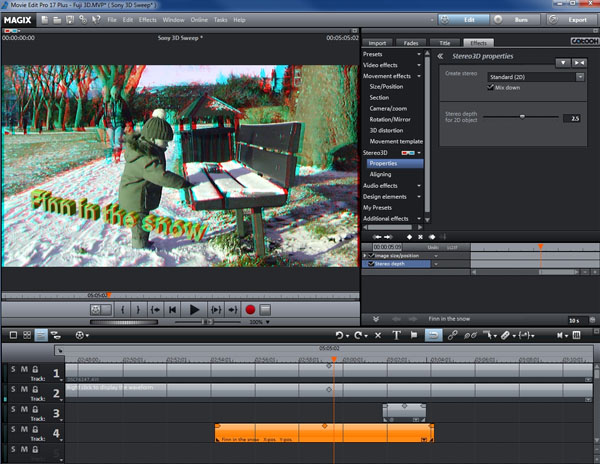The height and width of the screenshot is (464, 600).
Task: Set range start with the opening bracket
Action: (123, 309)
